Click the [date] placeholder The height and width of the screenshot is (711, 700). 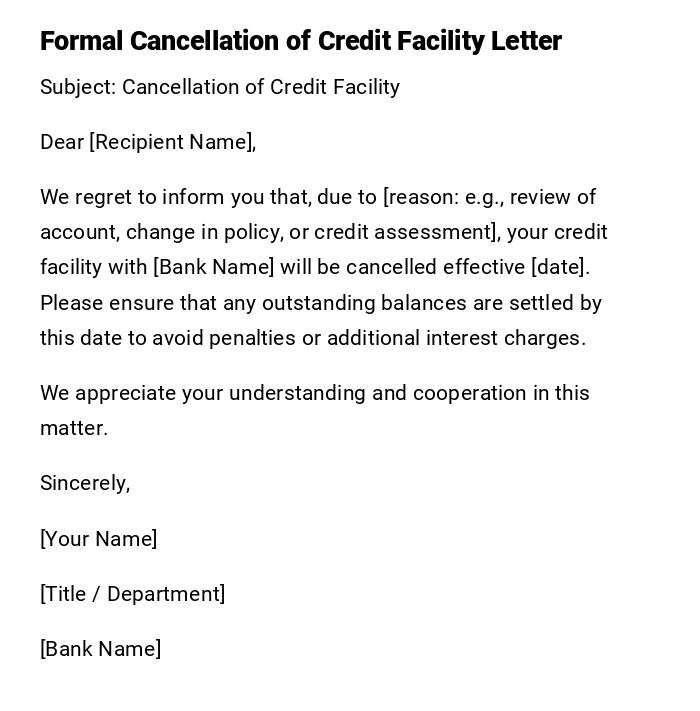[x=559, y=267]
